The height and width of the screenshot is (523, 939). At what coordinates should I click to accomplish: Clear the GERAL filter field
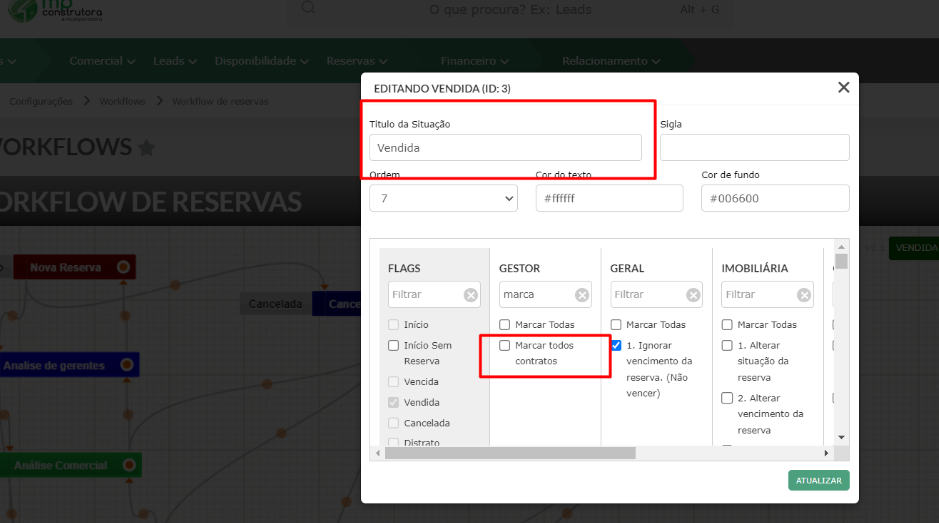click(693, 295)
